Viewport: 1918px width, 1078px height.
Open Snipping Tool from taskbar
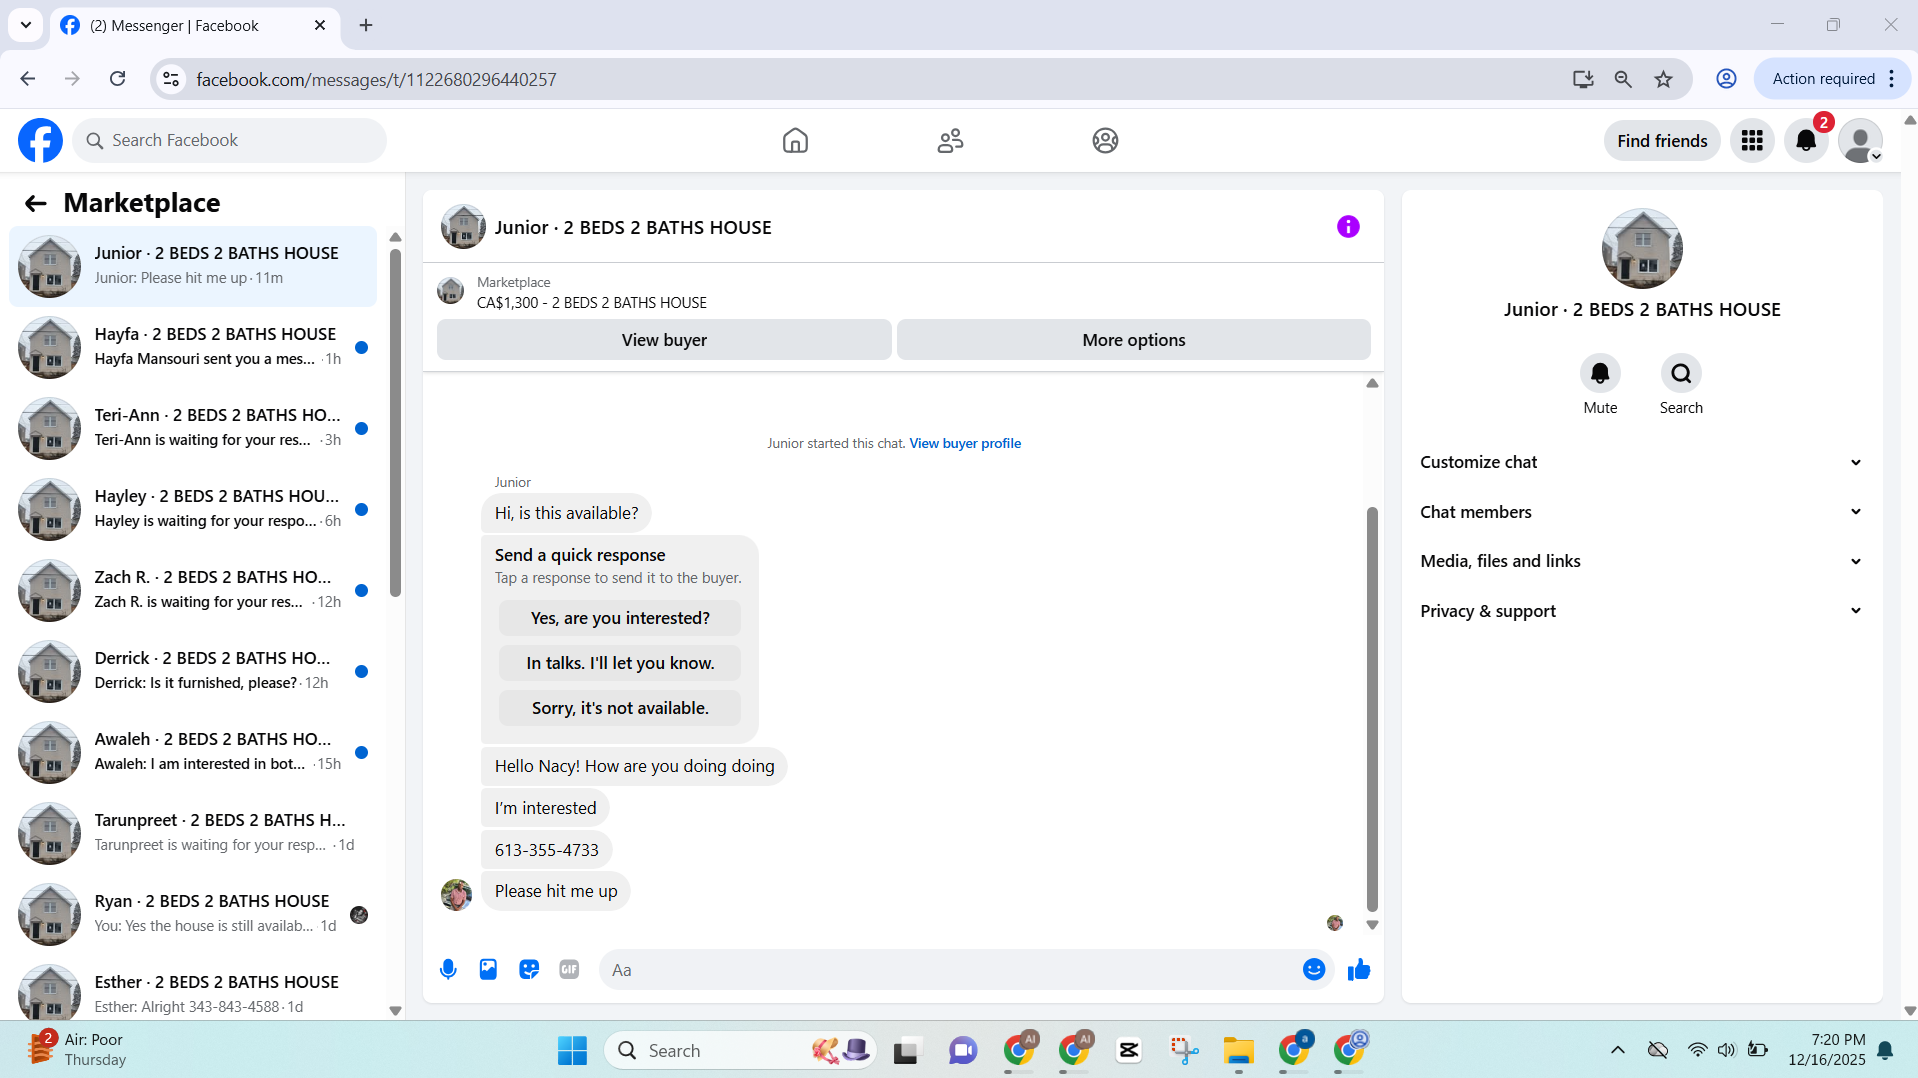click(x=1184, y=1050)
